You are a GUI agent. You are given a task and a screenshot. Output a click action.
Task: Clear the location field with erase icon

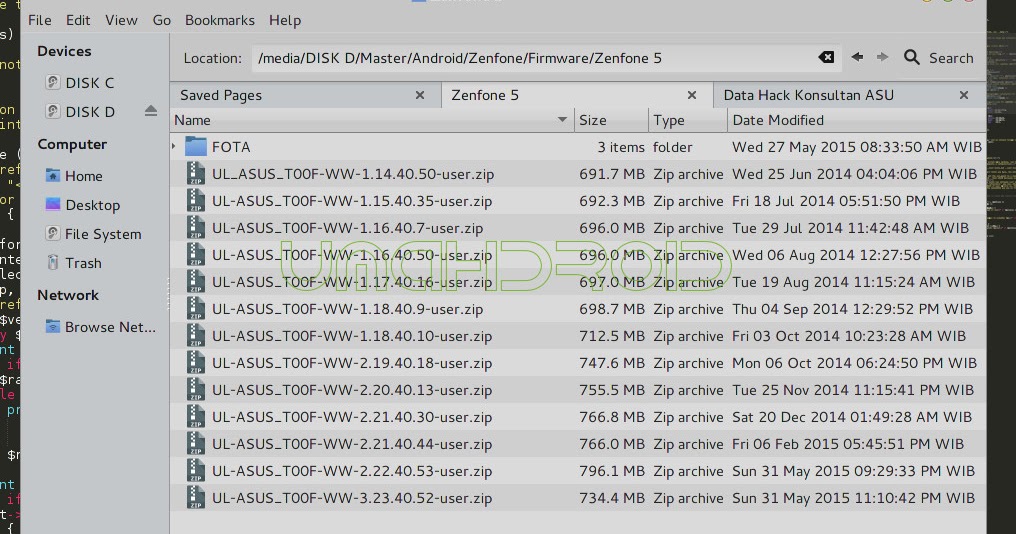[x=826, y=57]
